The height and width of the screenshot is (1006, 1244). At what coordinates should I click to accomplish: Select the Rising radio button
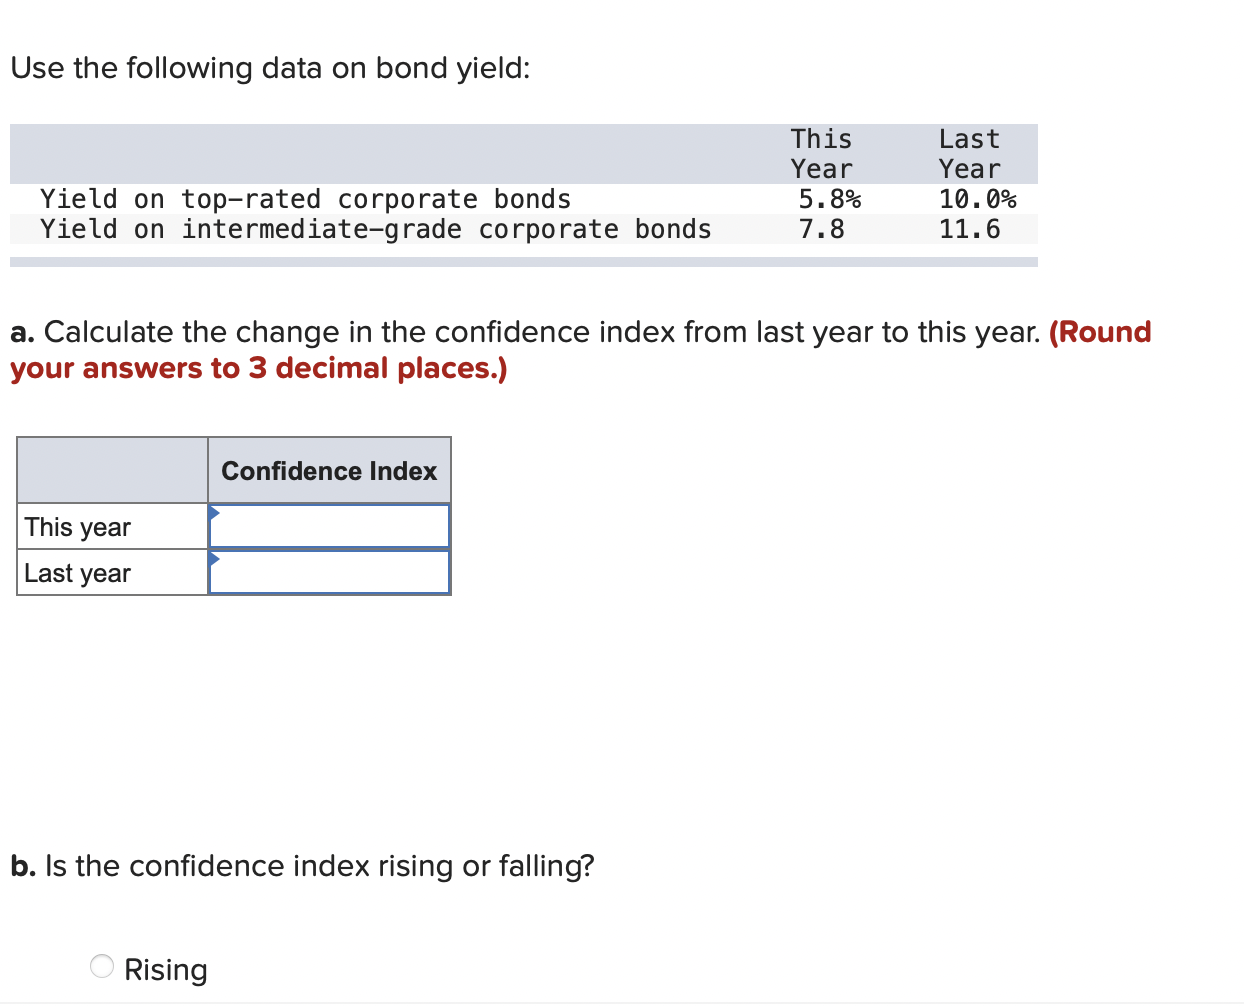pos(100,966)
